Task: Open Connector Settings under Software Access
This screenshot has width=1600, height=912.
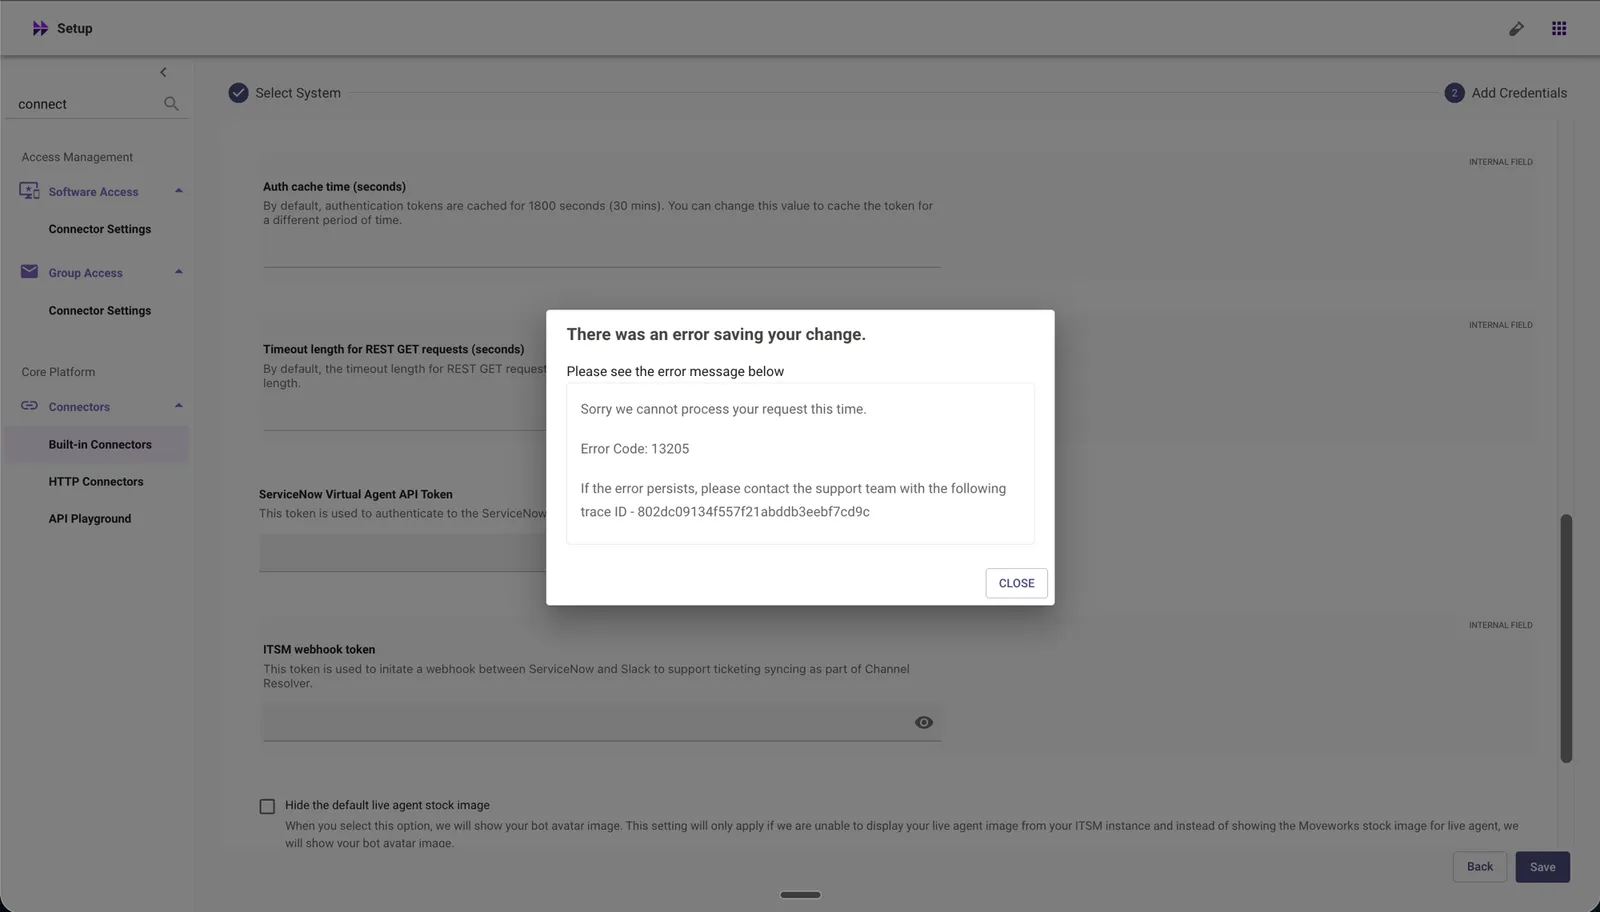Action: coord(100,229)
